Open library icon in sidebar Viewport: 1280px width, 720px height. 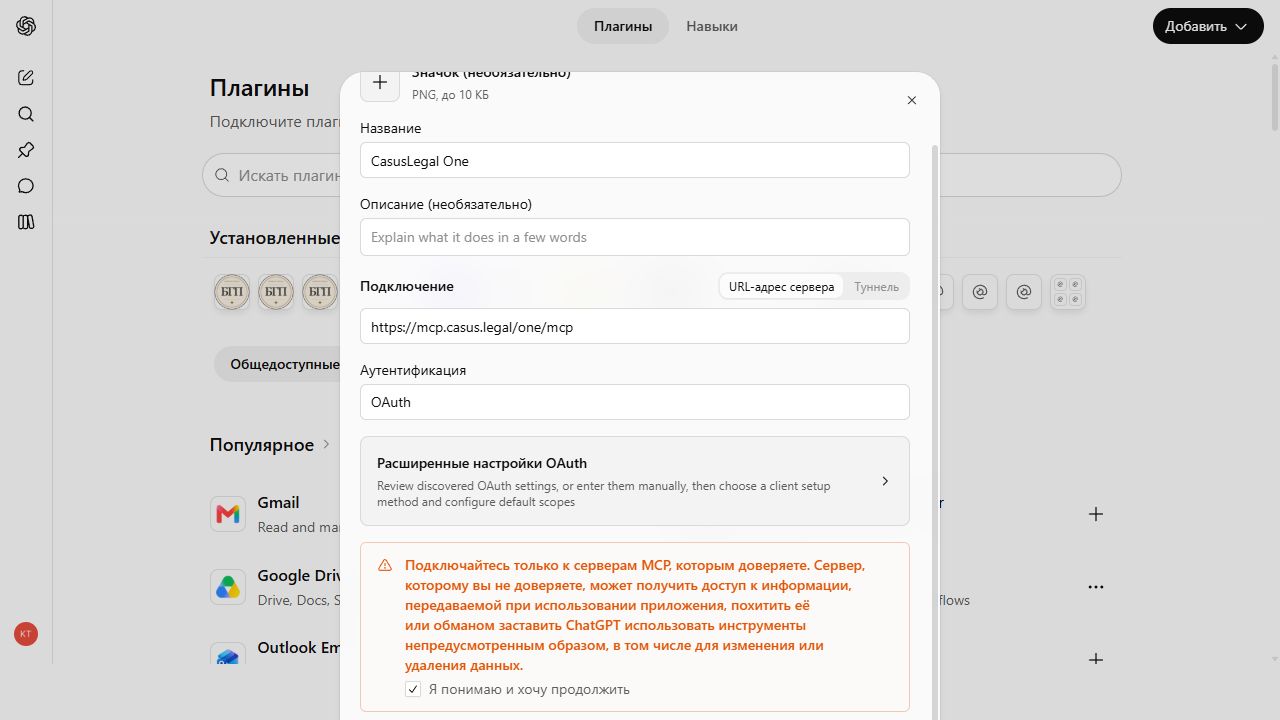[26, 222]
